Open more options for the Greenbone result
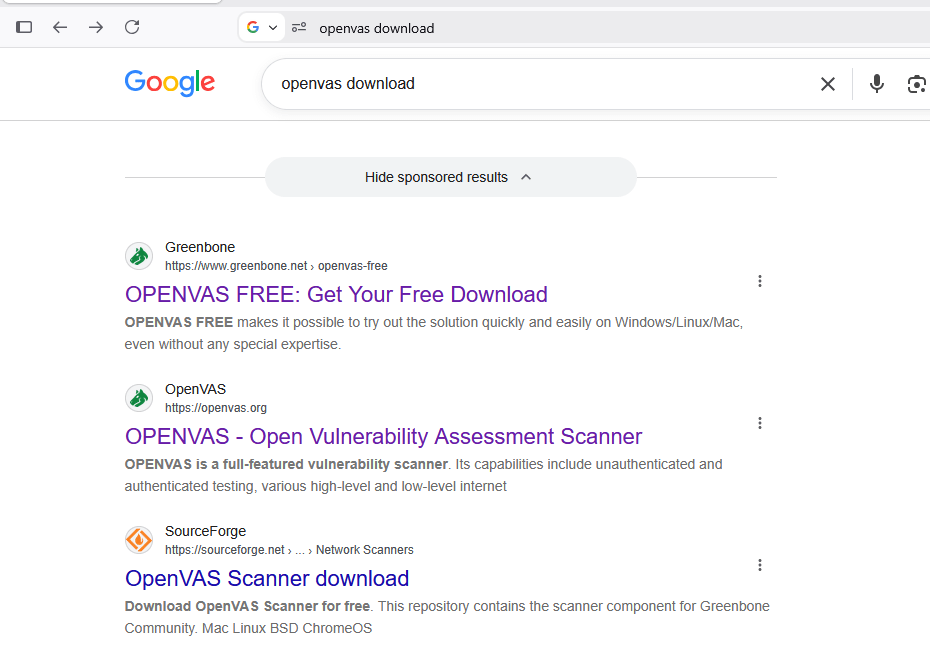The width and height of the screenshot is (930, 651). pyautogui.click(x=760, y=281)
